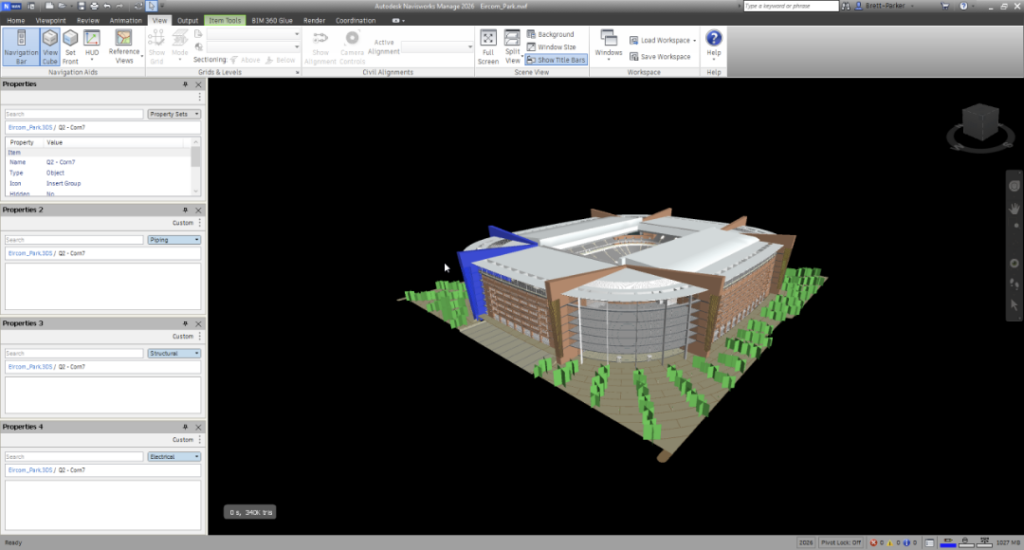Click Background in Scene View
1024x550 pixels.
[x=551, y=34]
